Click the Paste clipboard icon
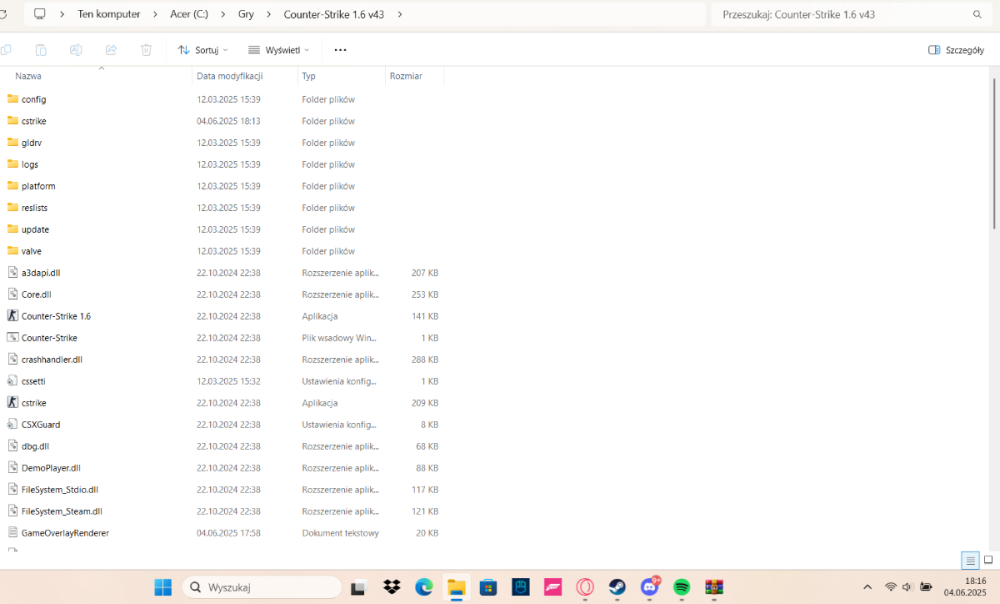The width and height of the screenshot is (1000, 604). [x=41, y=50]
